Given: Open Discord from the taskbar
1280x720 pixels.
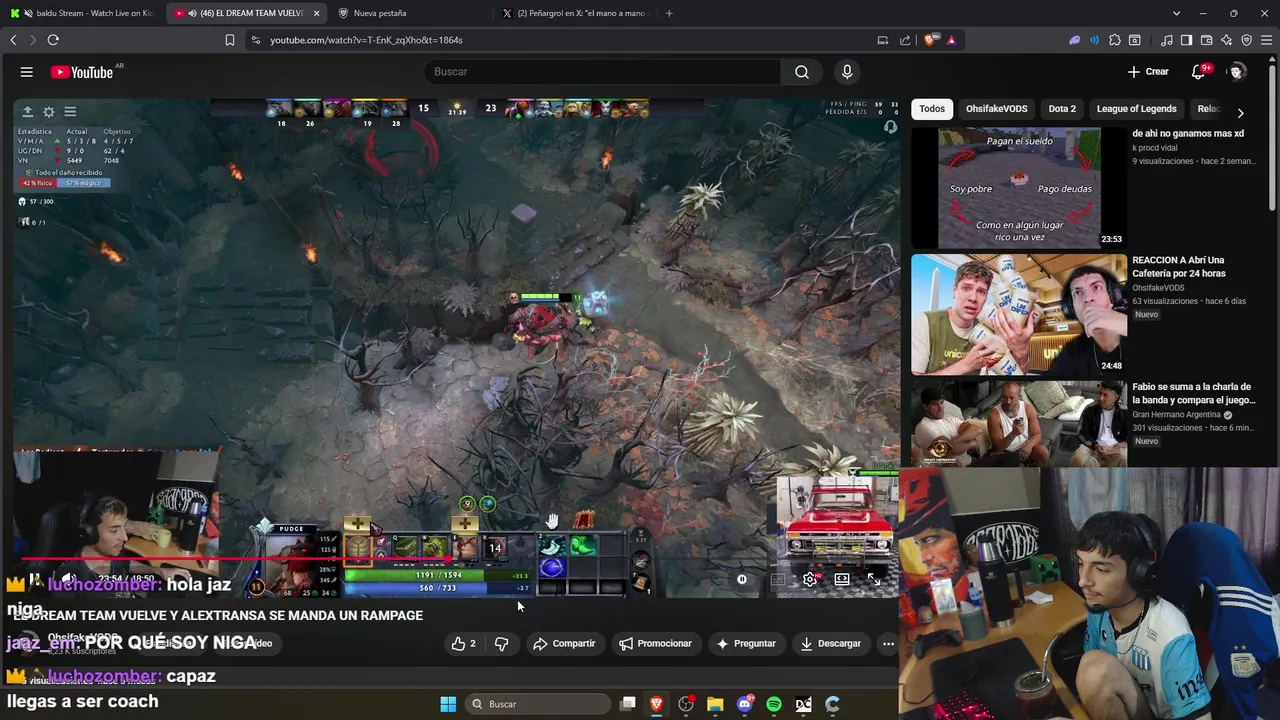Looking at the screenshot, I should tap(745, 704).
